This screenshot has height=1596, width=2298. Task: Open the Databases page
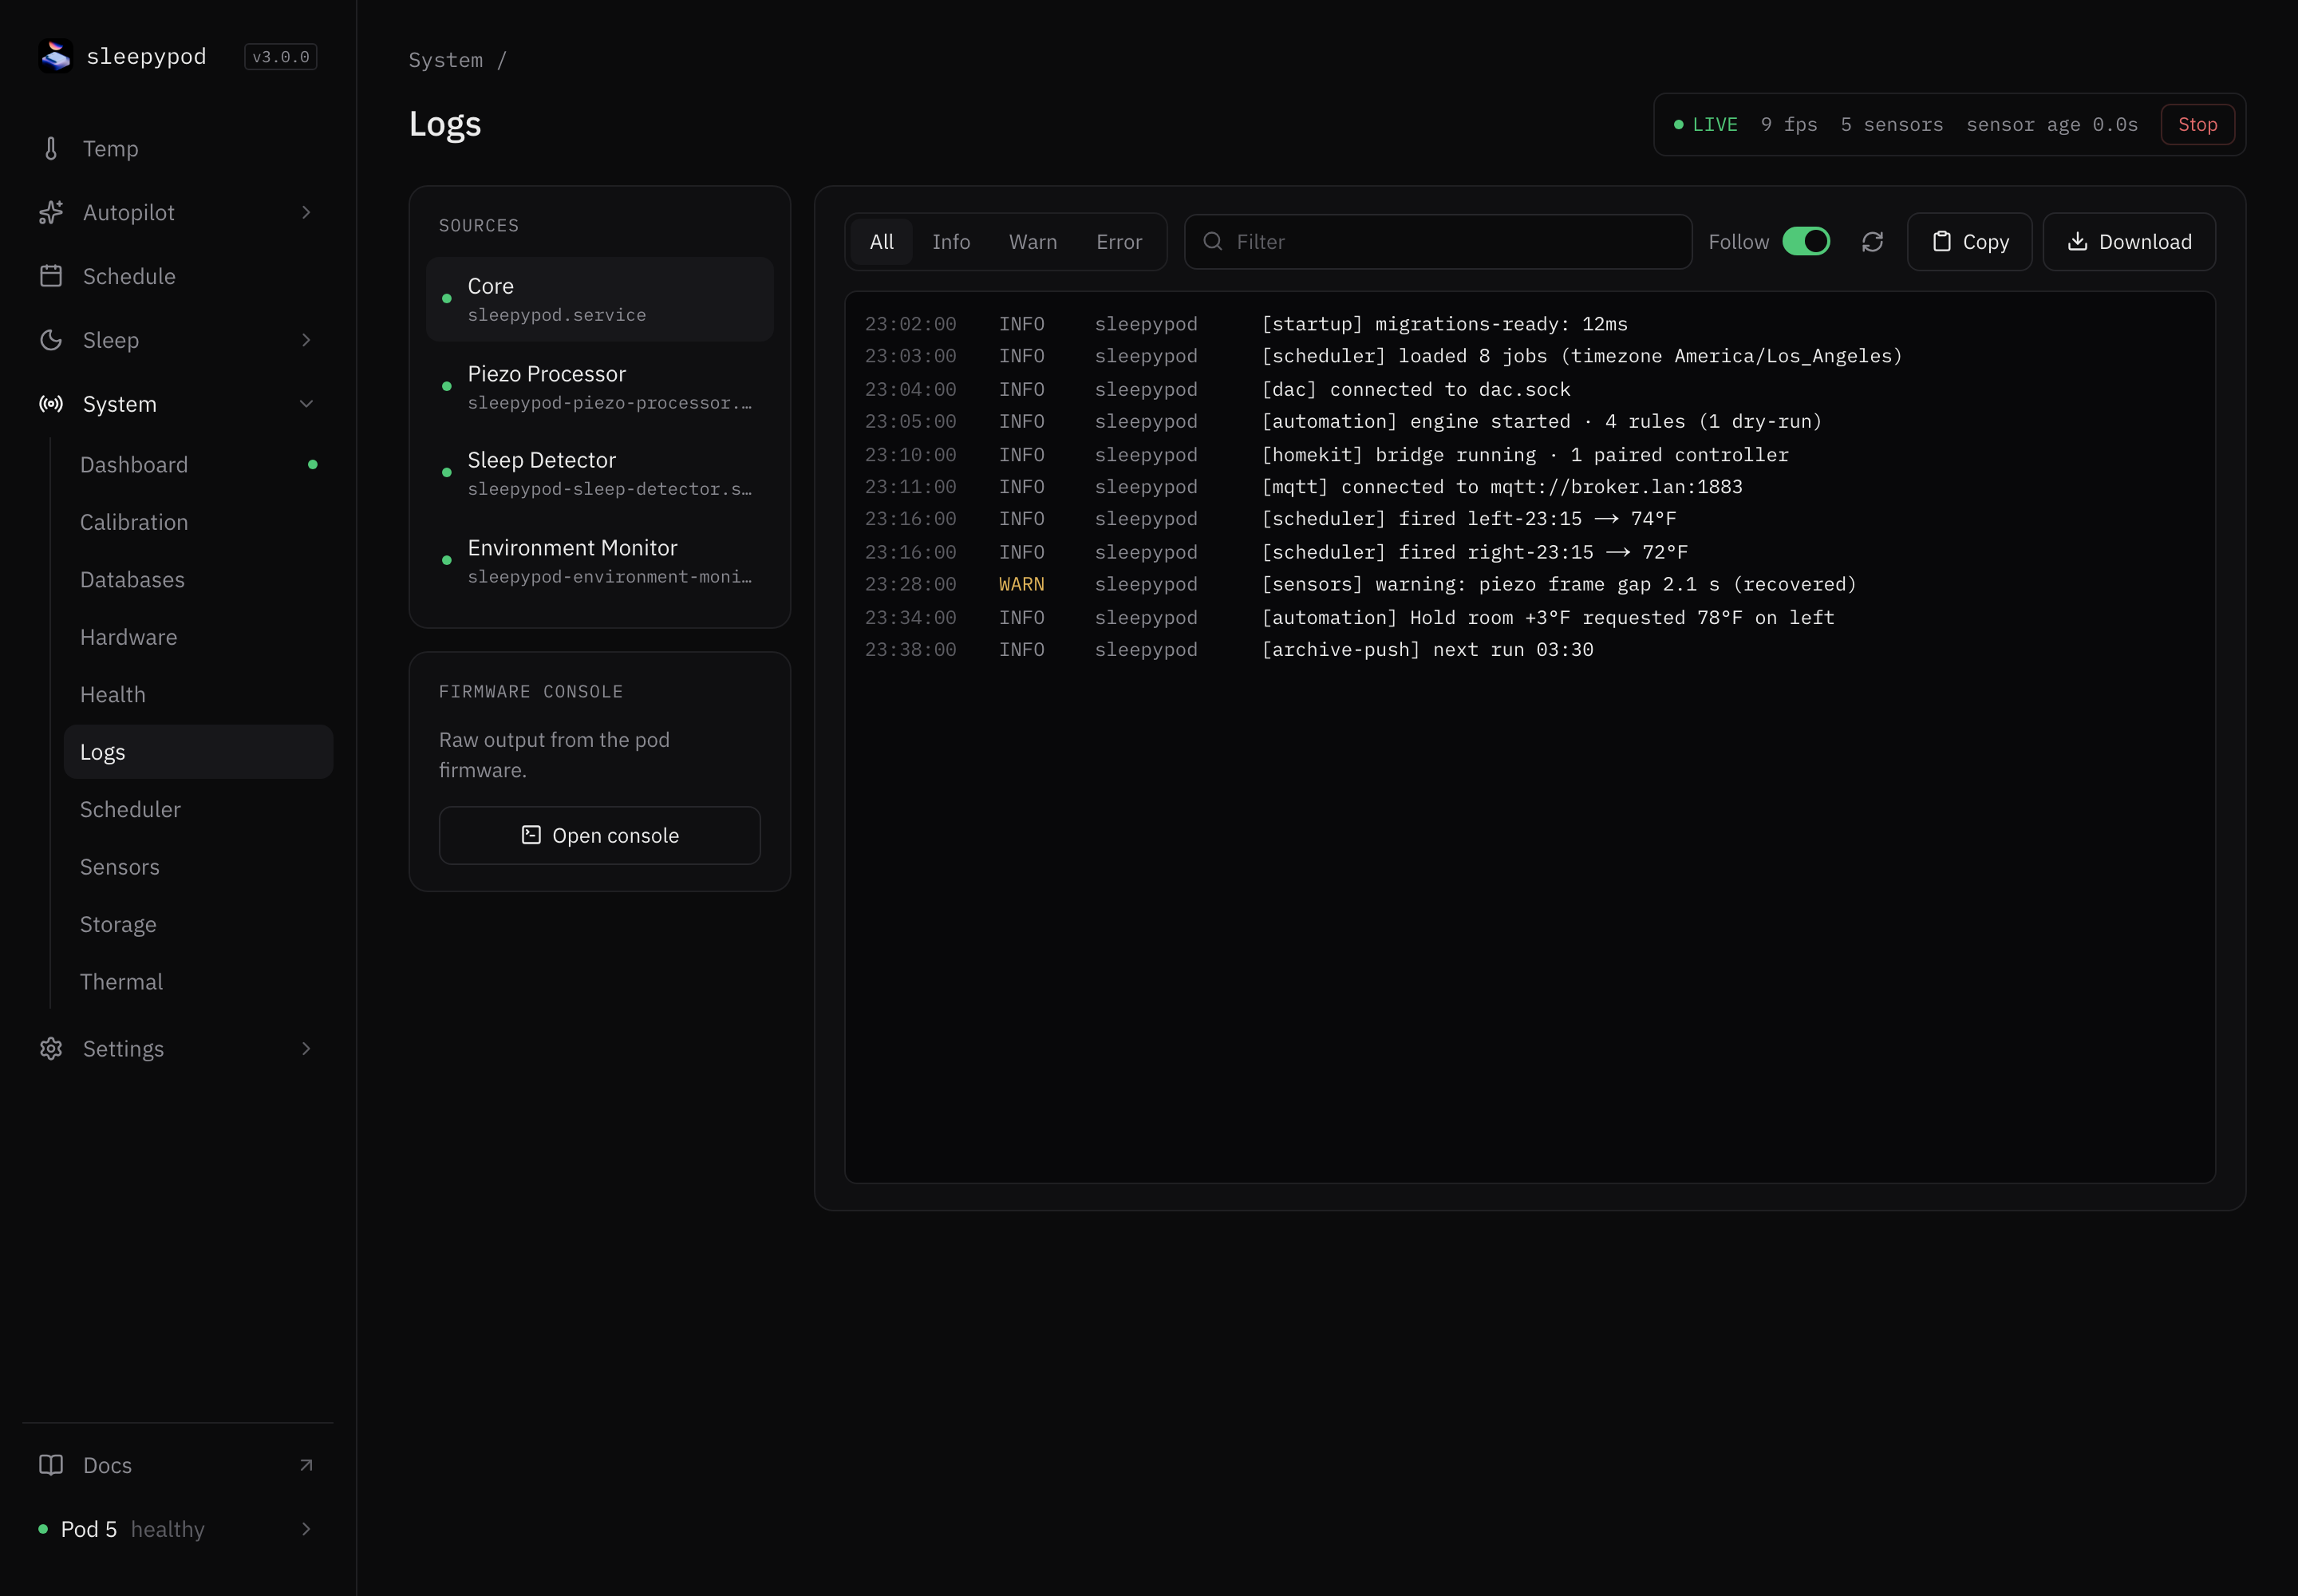(x=198, y=580)
